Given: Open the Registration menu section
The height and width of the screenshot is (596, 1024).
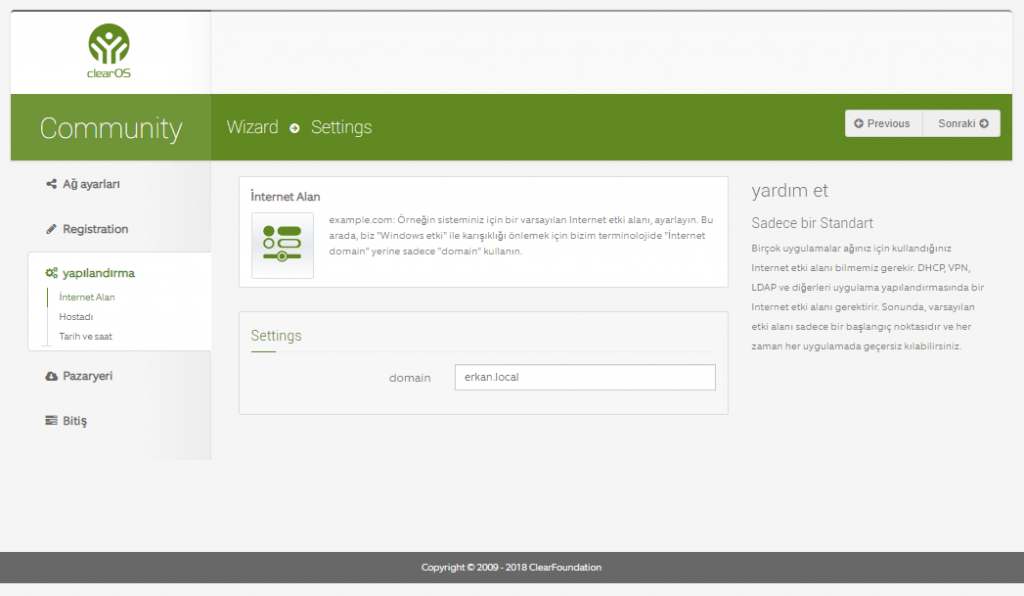Looking at the screenshot, I should coord(95,229).
